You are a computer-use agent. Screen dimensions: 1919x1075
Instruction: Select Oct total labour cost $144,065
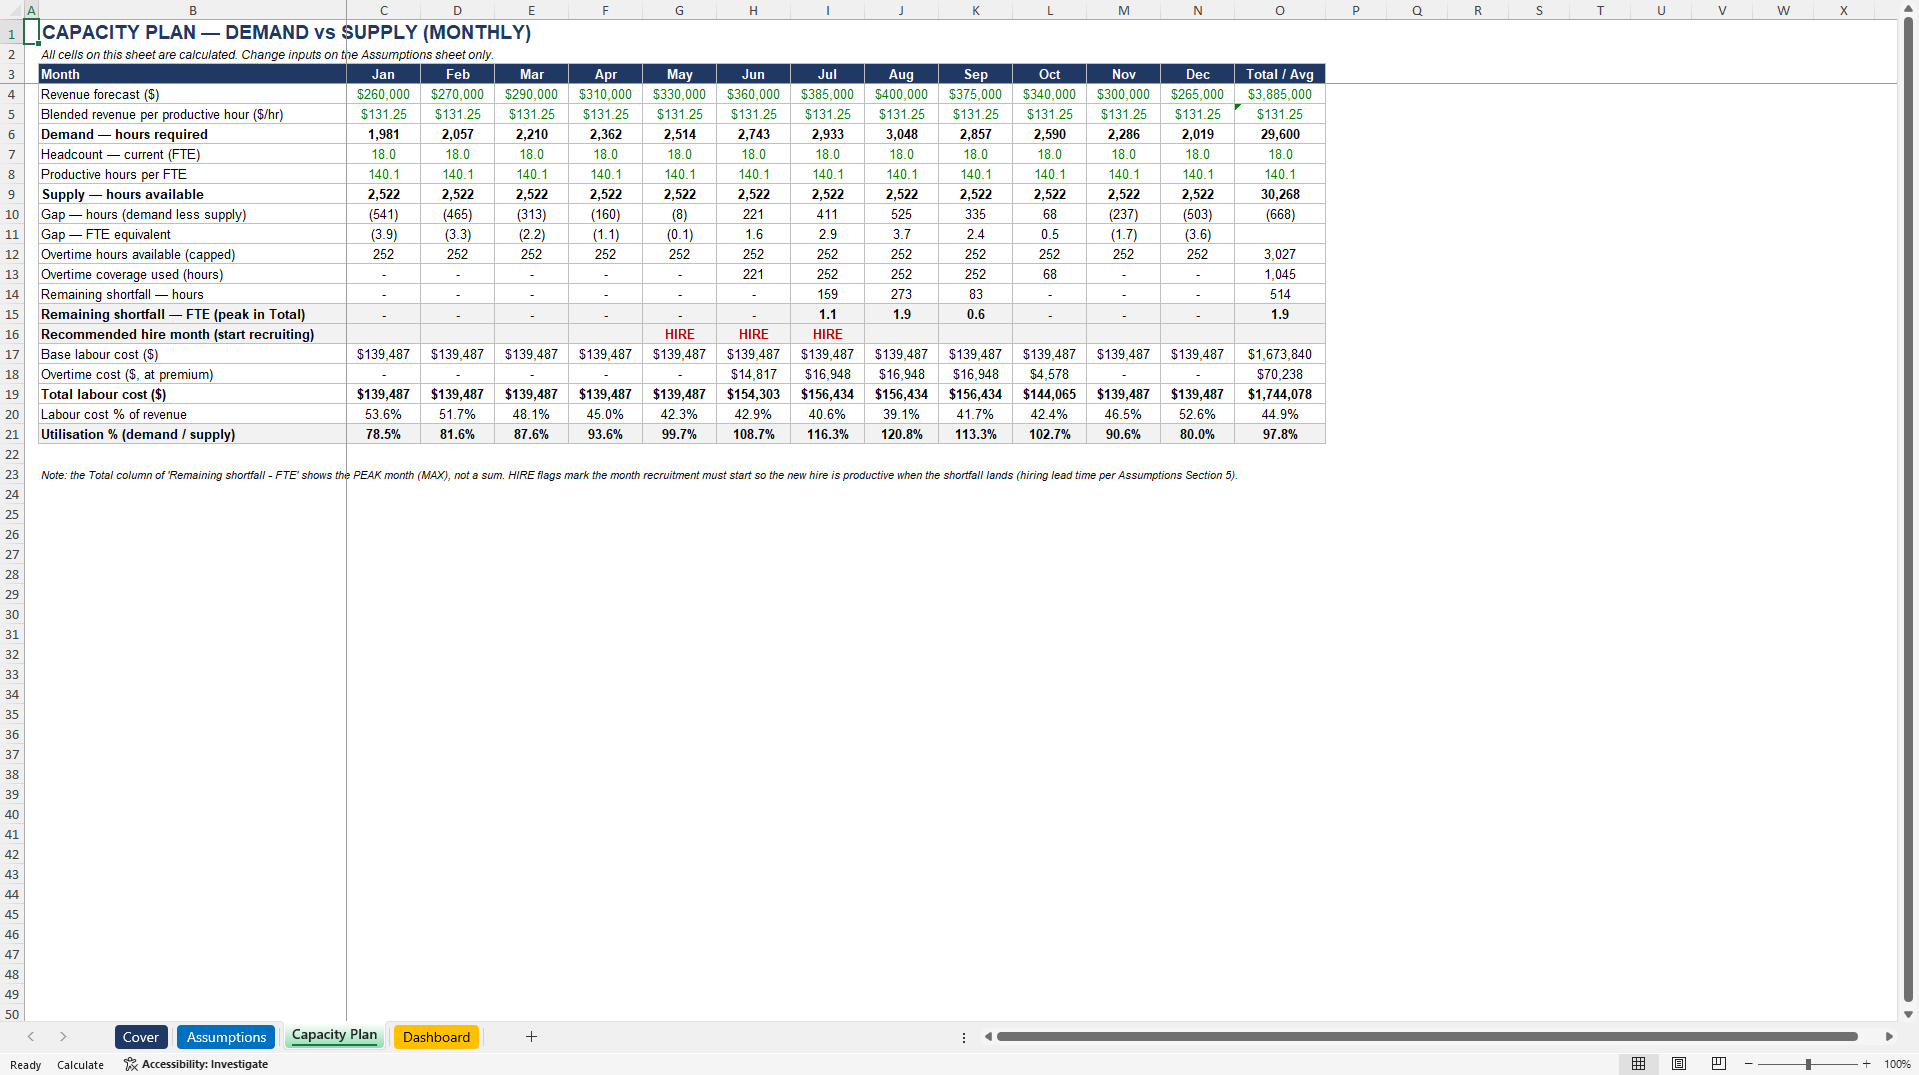(1049, 394)
